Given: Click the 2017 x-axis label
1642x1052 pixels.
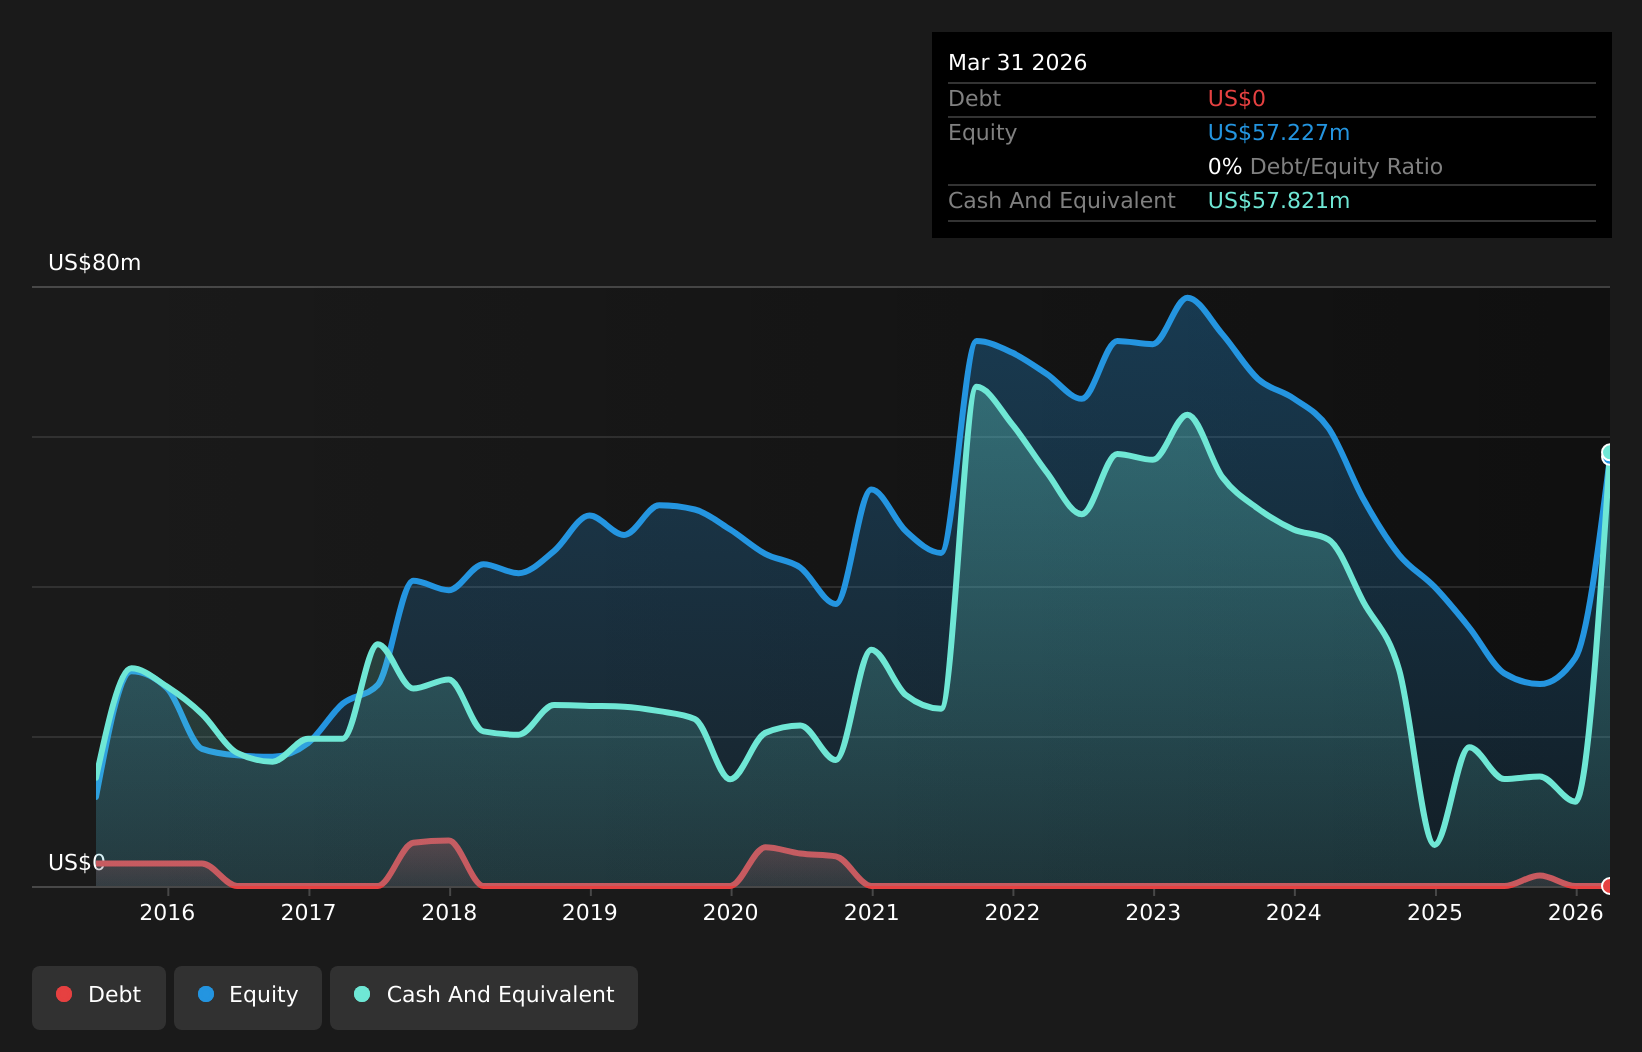Looking at the screenshot, I should [308, 912].
